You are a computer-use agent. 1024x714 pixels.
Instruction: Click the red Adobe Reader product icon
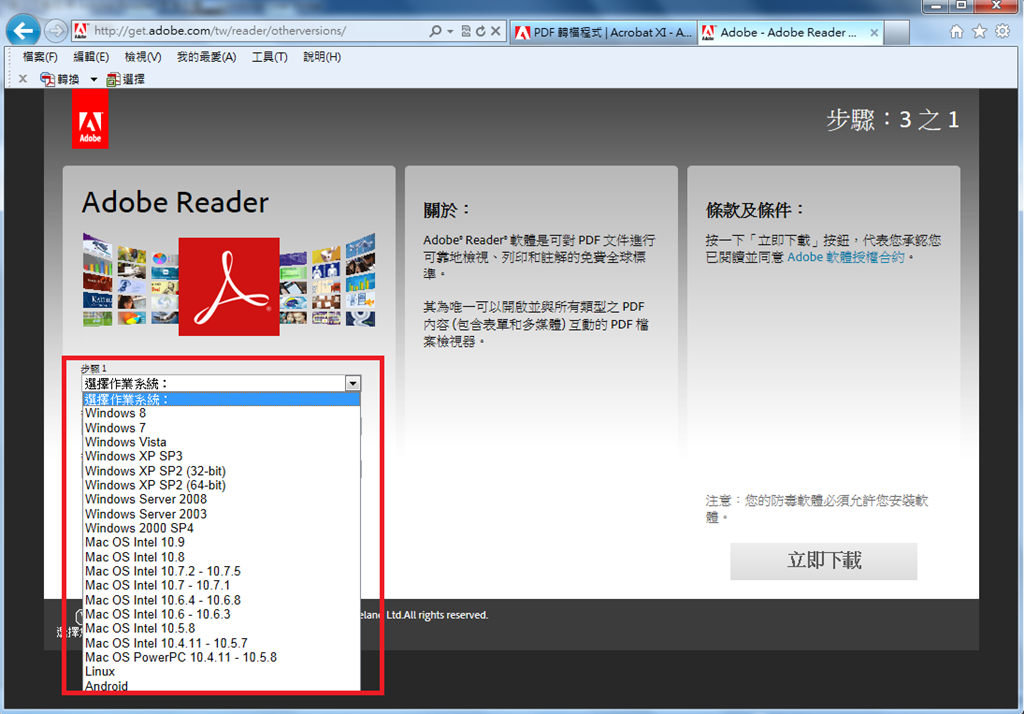pos(229,287)
